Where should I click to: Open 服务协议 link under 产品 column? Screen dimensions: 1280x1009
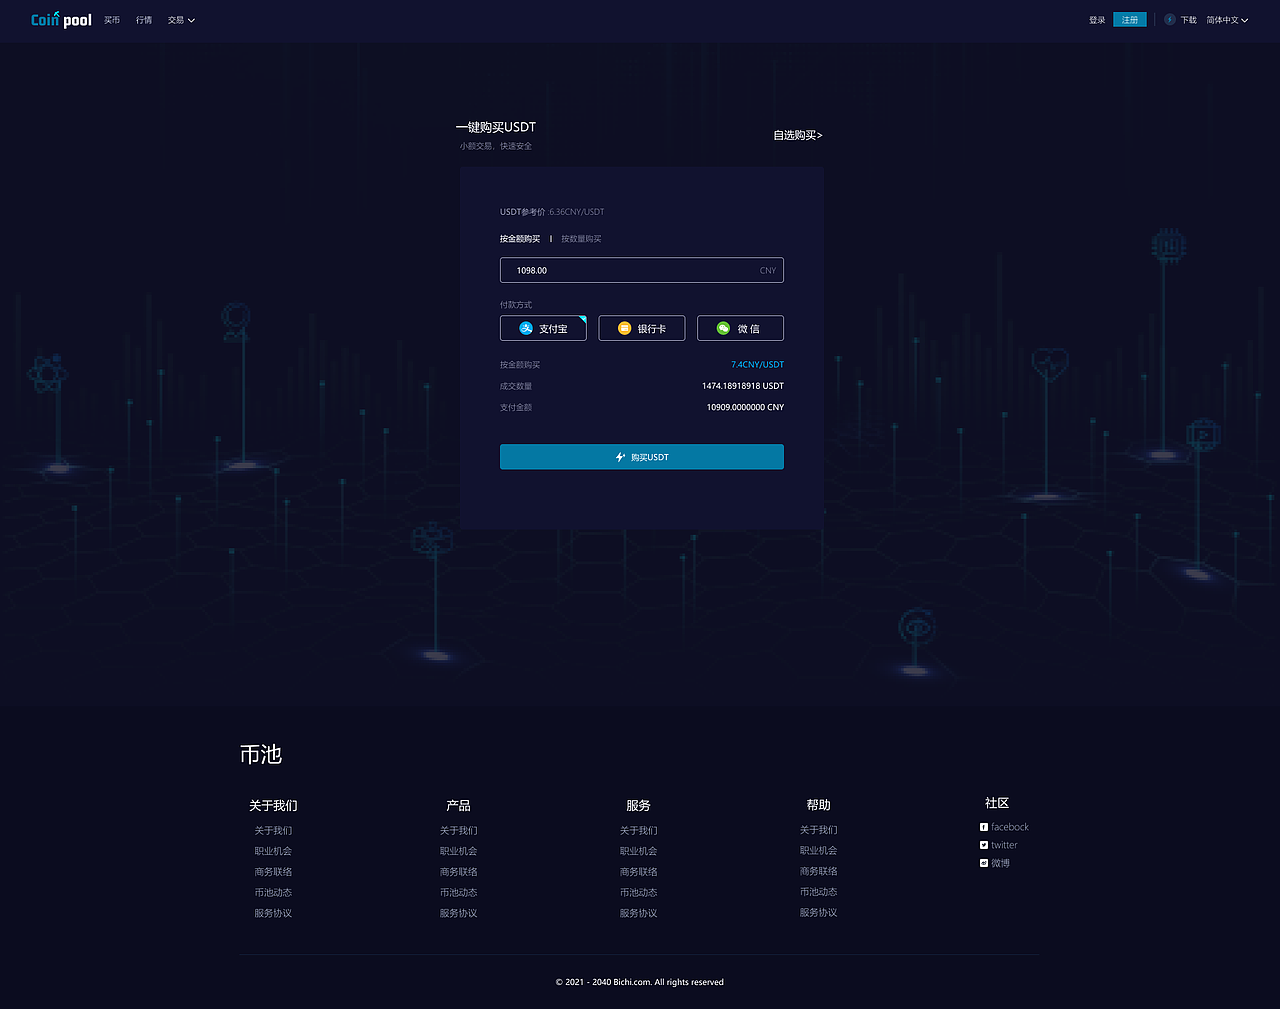click(x=458, y=913)
